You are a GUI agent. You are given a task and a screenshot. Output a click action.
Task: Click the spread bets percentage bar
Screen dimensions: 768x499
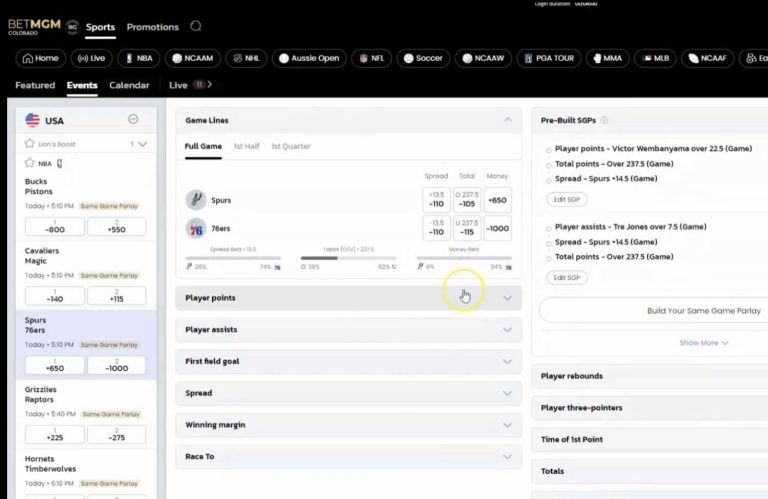point(233,258)
